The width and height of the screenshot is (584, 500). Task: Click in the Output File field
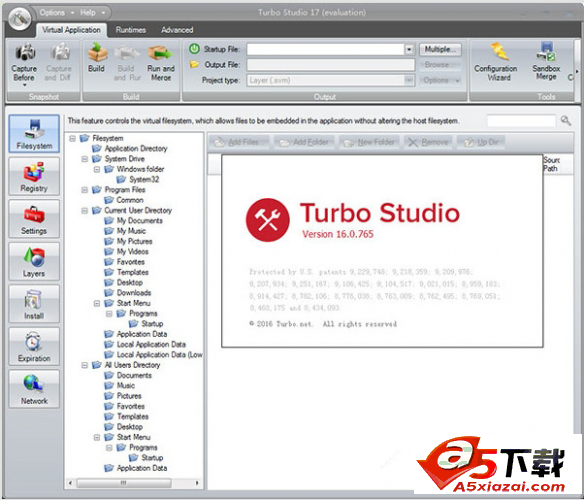coord(330,65)
